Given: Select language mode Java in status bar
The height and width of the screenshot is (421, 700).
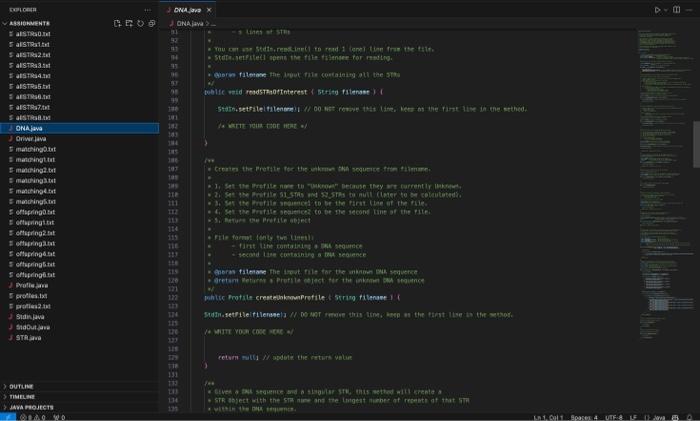Looking at the screenshot, I should tap(655, 417).
